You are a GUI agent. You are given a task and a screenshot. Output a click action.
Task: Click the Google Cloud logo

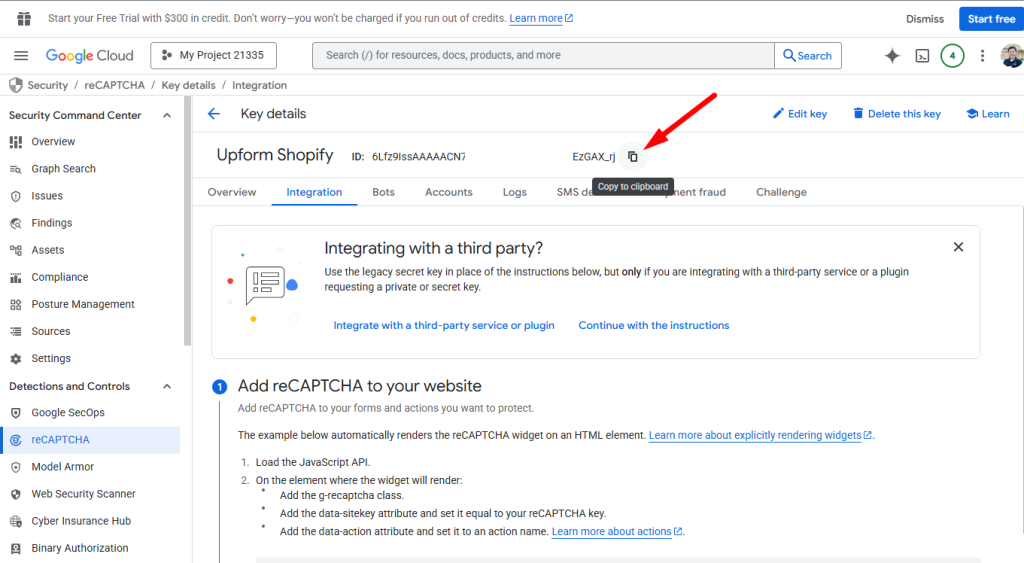tap(89, 56)
